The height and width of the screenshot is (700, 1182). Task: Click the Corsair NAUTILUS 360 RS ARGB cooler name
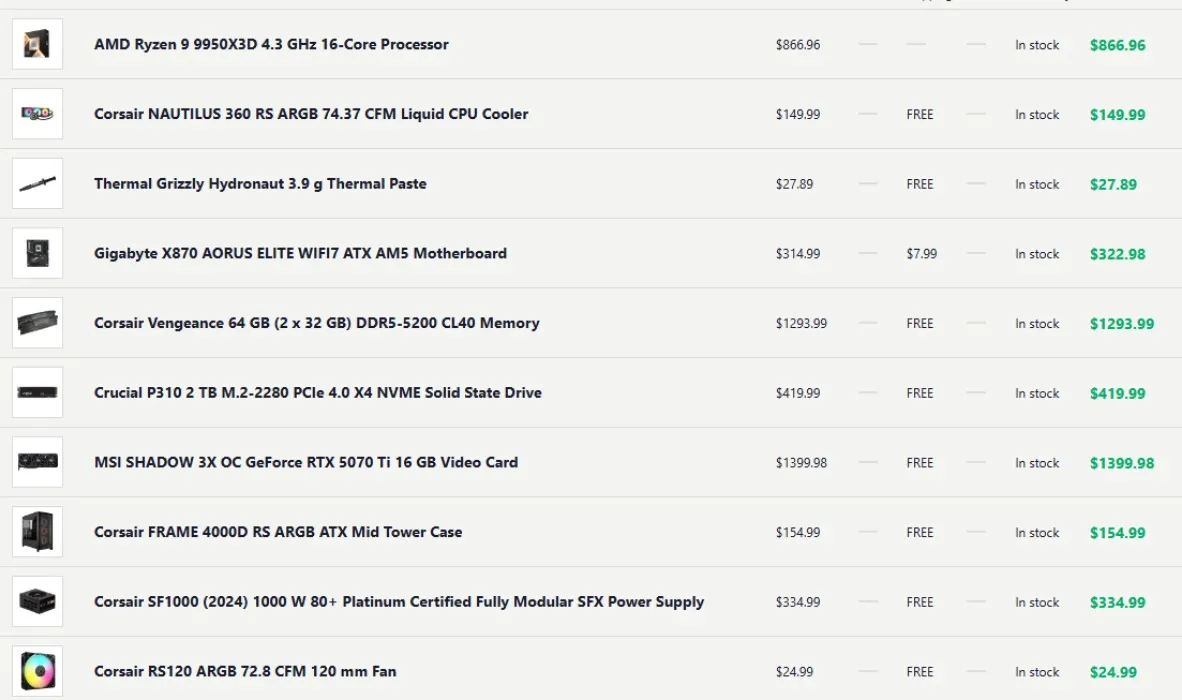[311, 114]
